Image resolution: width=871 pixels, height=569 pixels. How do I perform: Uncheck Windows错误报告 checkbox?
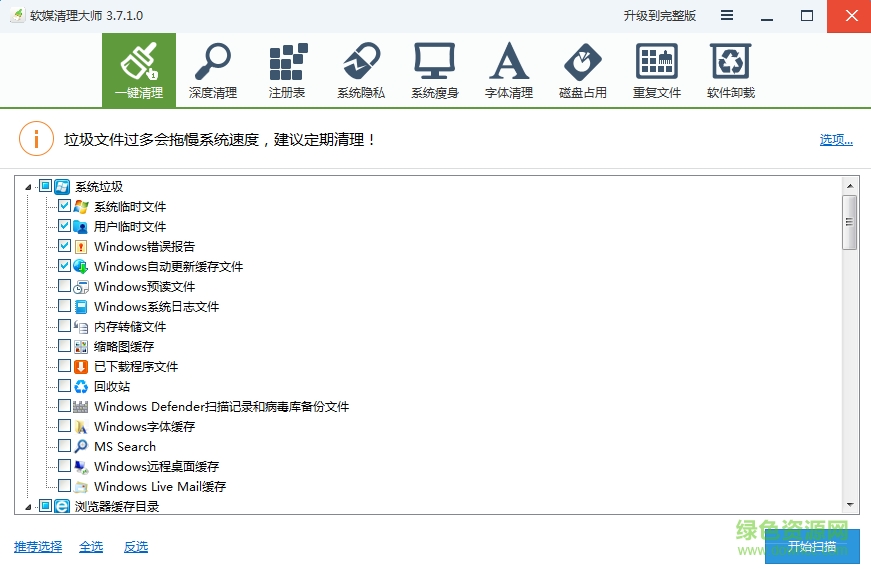(64, 246)
